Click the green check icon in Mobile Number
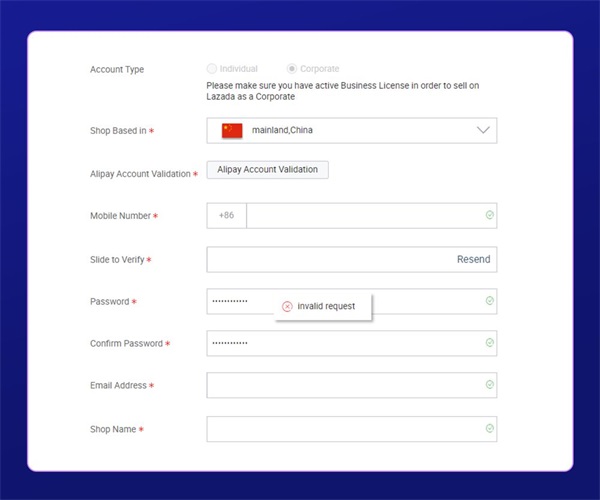Image resolution: width=600 pixels, height=500 pixels. point(489,216)
